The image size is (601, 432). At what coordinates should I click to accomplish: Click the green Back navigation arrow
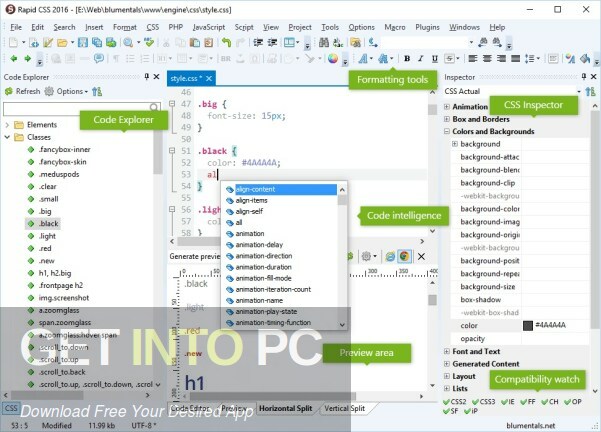point(14,59)
